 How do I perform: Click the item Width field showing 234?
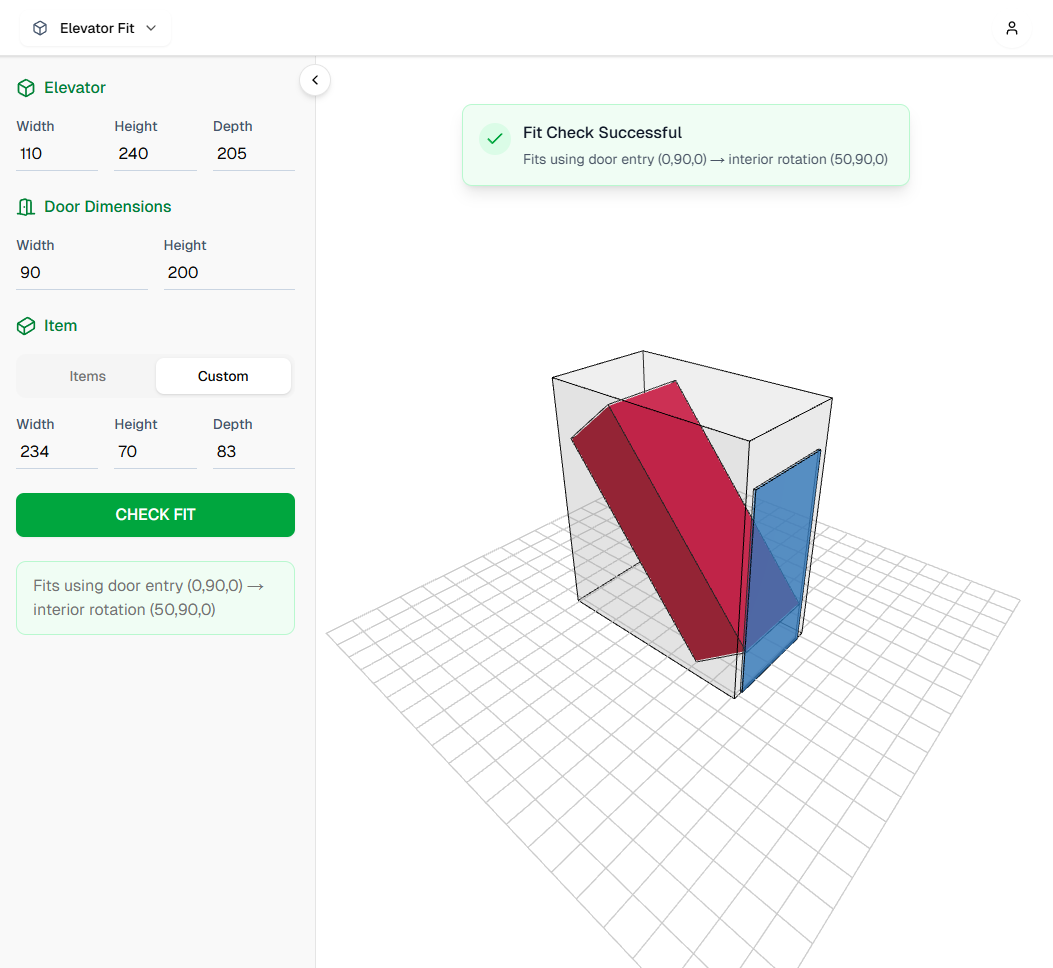[x=57, y=451]
